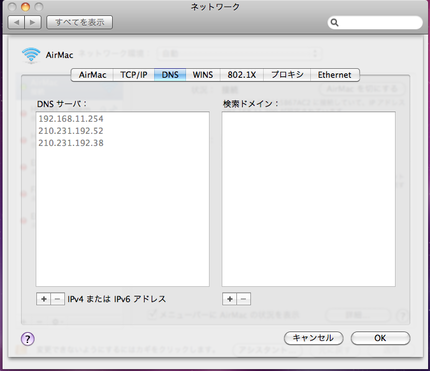The width and height of the screenshot is (430, 371).
Task: Add a search domain with plus button
Action: click(230, 299)
